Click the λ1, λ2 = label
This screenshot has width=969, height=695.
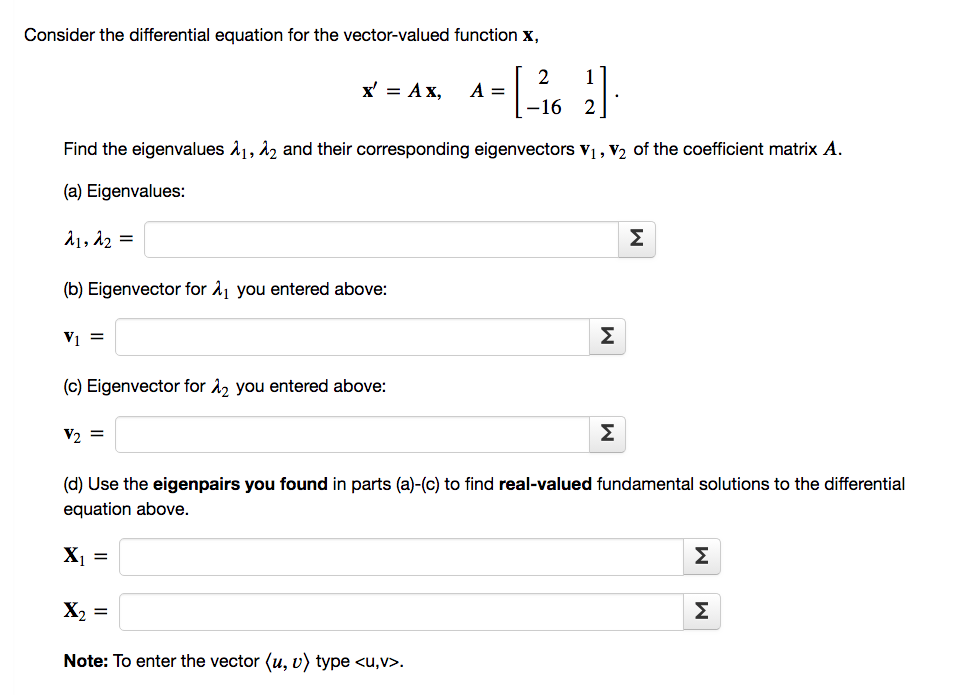(95, 239)
